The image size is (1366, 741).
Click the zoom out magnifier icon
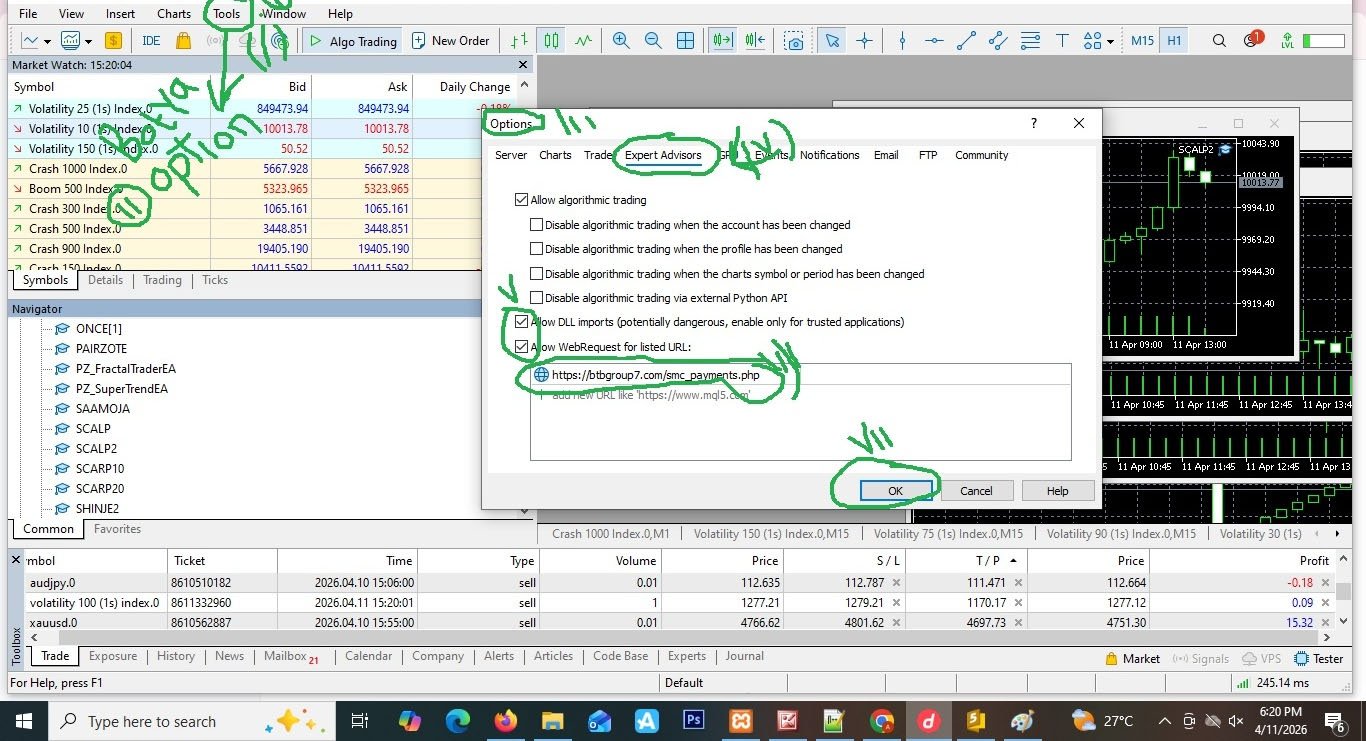pos(653,41)
